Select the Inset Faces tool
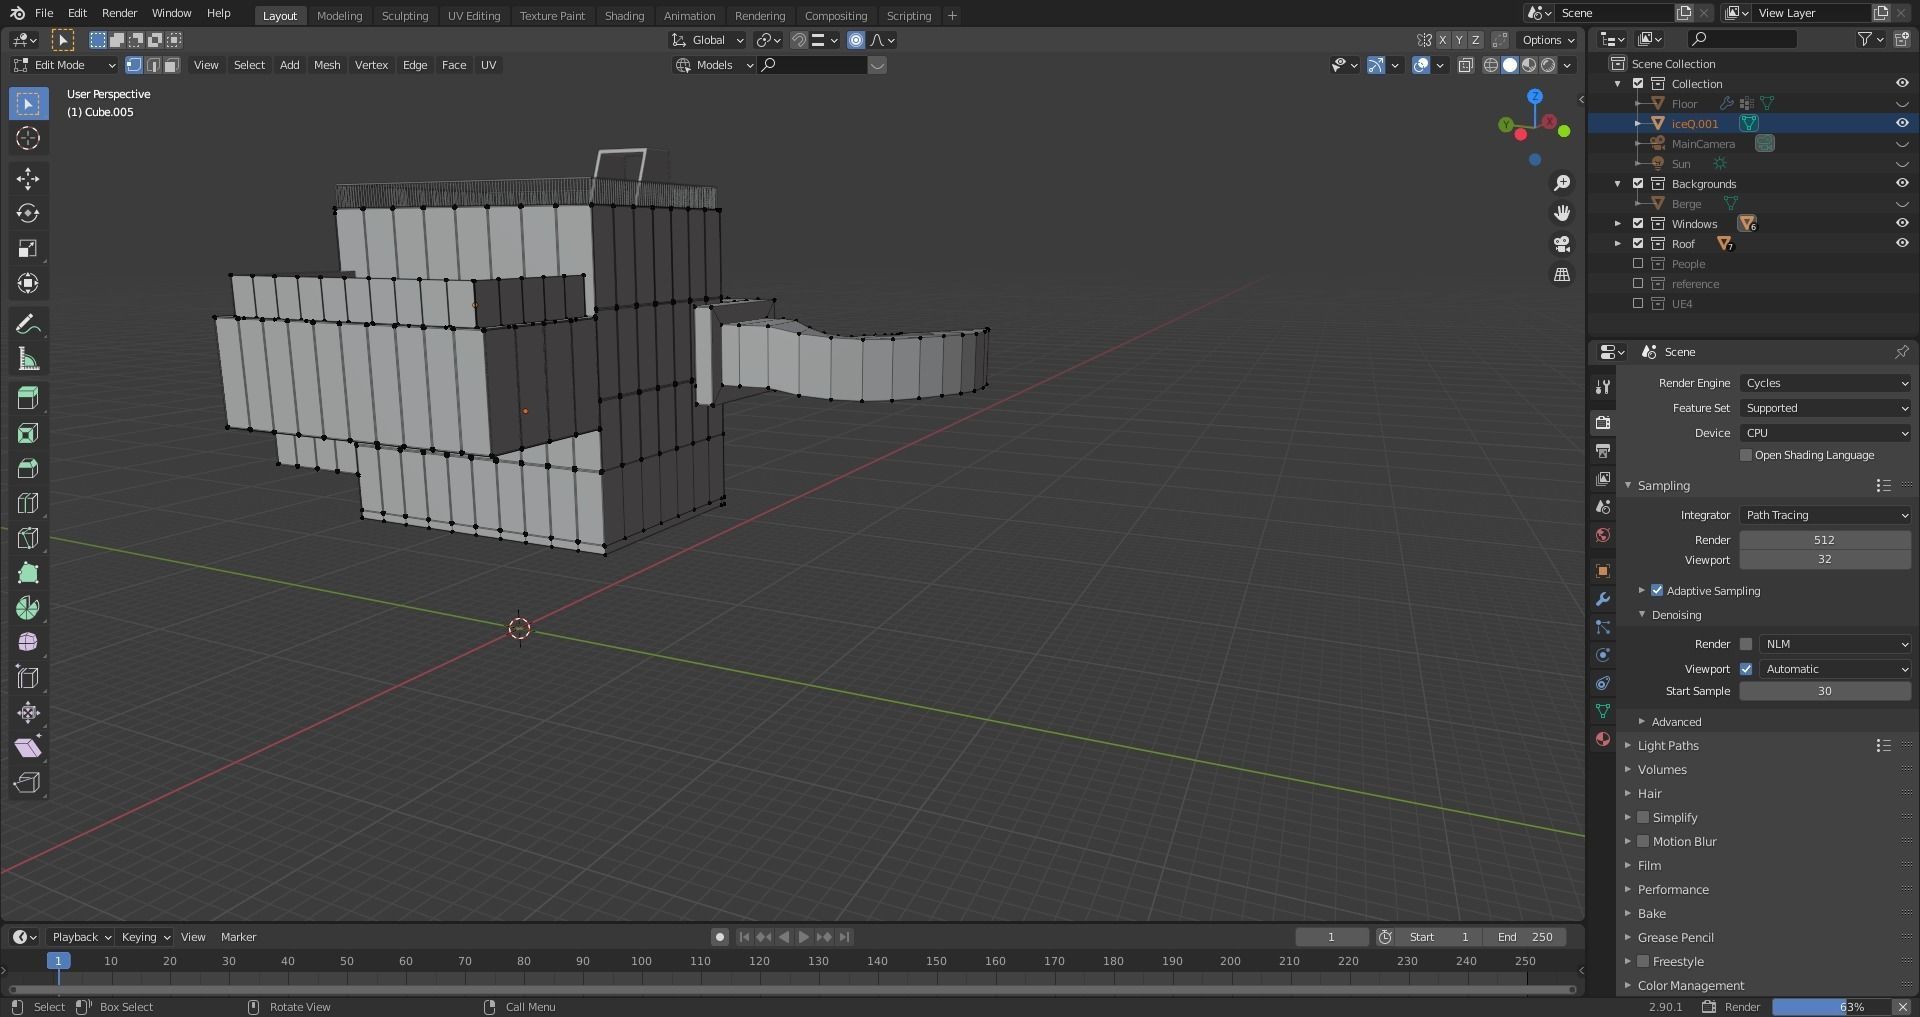The image size is (1920, 1017). [28, 434]
